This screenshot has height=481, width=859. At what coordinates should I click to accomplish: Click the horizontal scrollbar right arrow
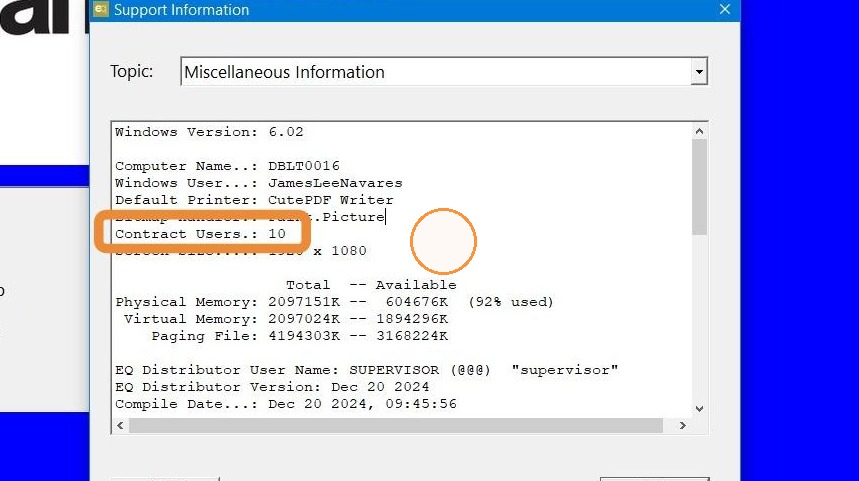coord(683,425)
